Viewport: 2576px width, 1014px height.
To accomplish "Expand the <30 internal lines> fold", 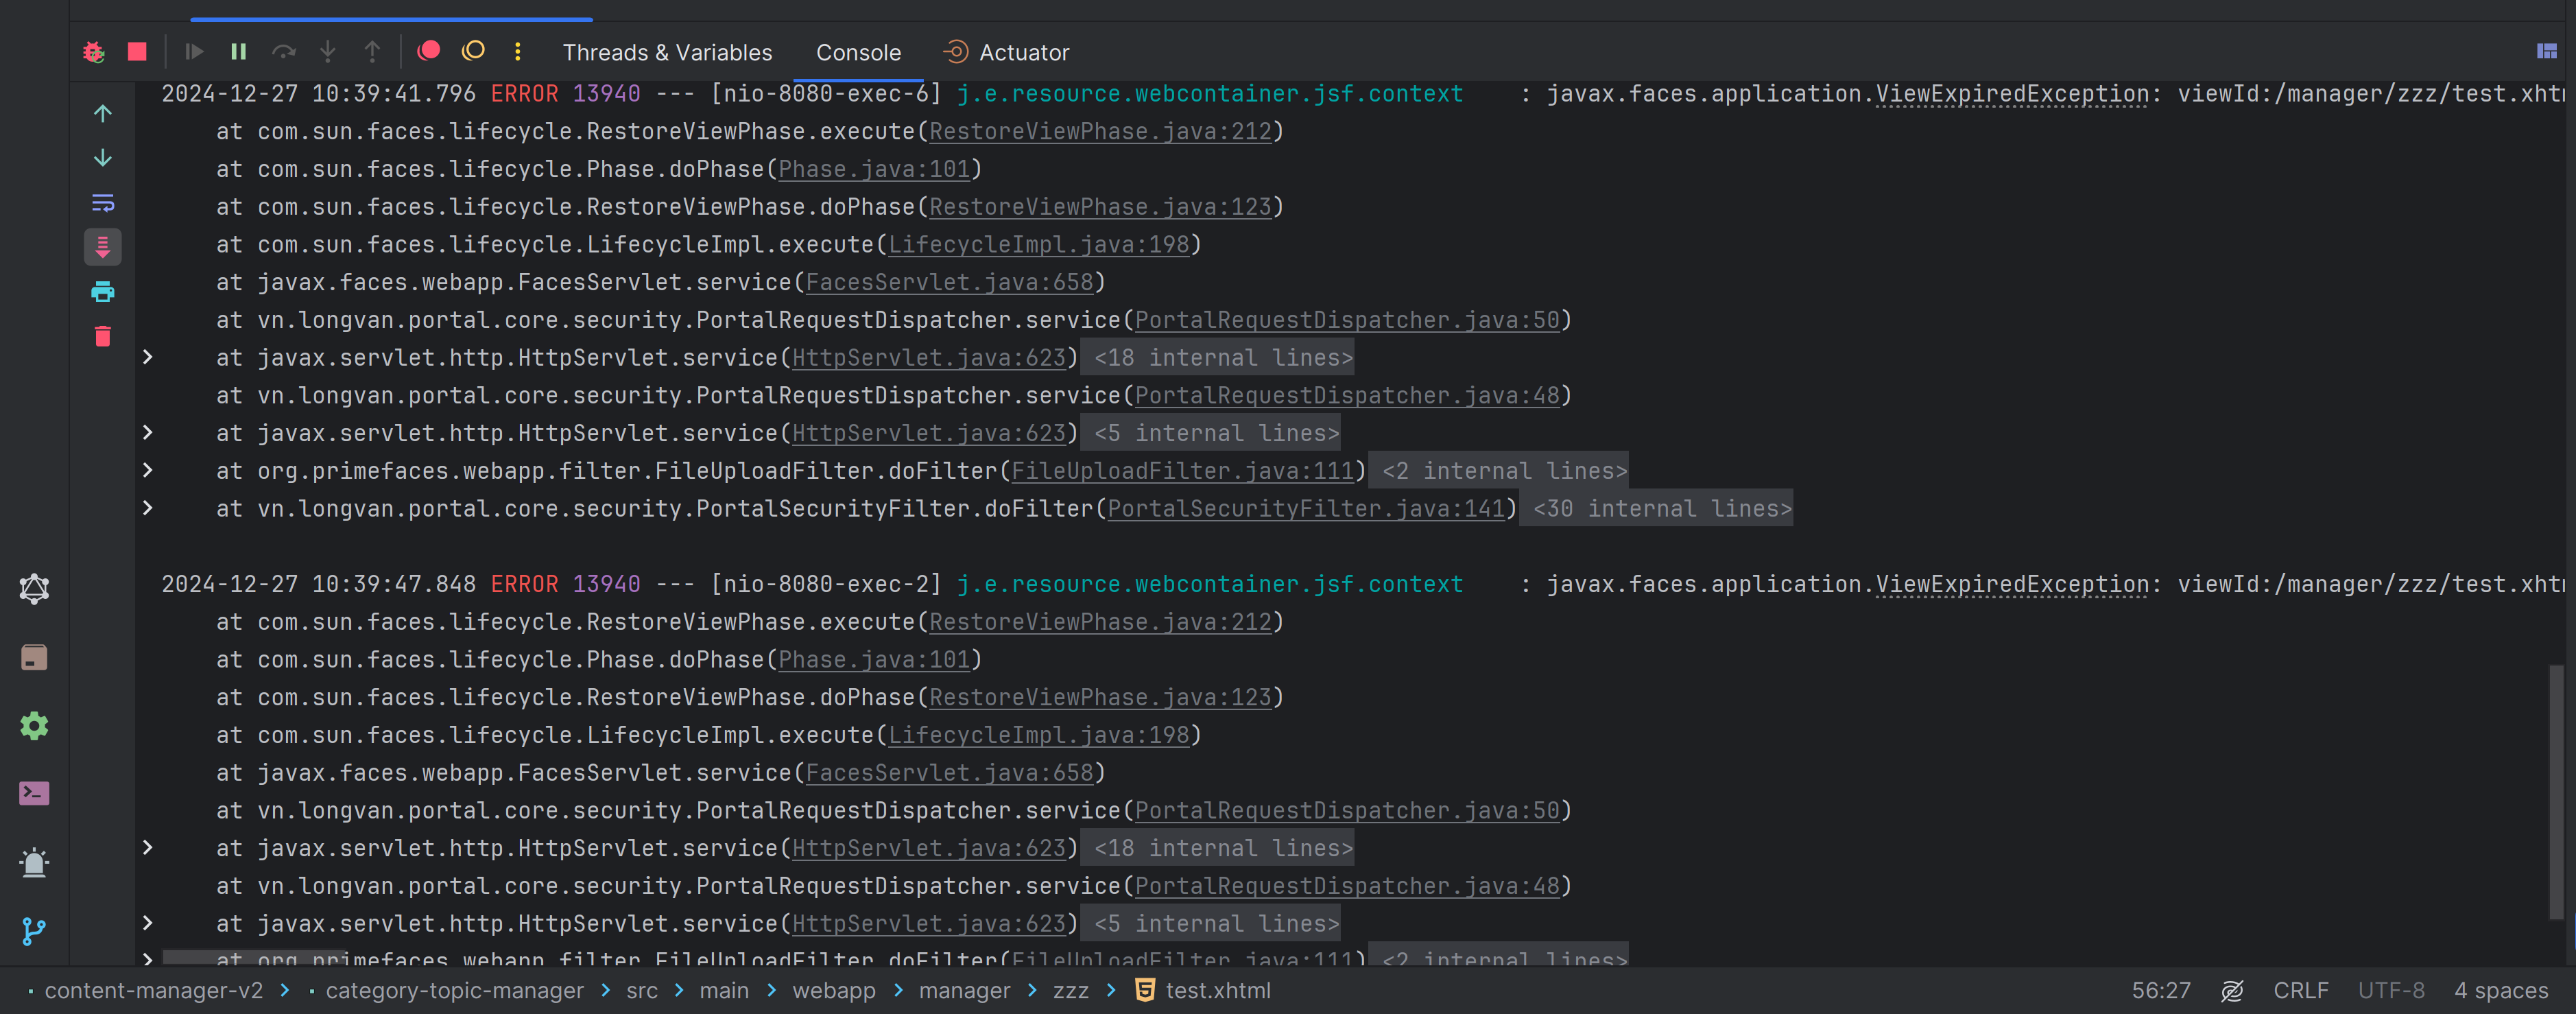I will click(x=1657, y=509).
